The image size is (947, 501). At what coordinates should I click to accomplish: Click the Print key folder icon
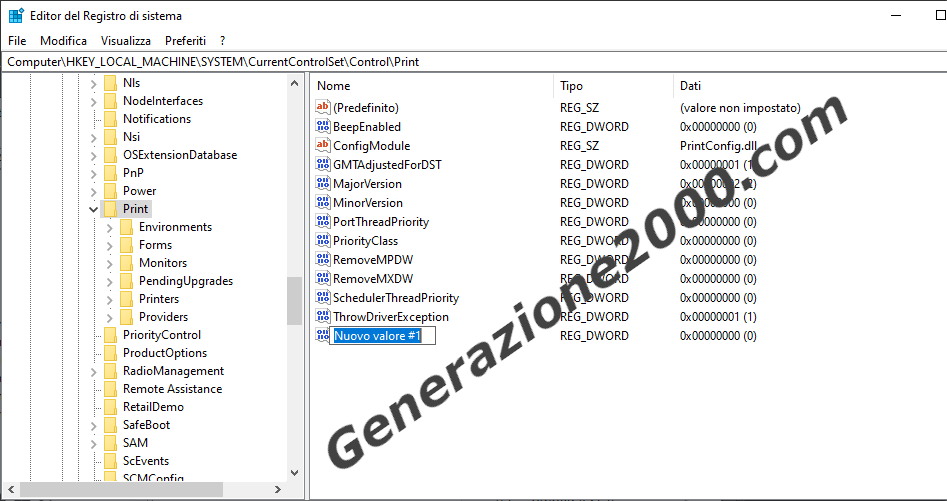(x=110, y=208)
